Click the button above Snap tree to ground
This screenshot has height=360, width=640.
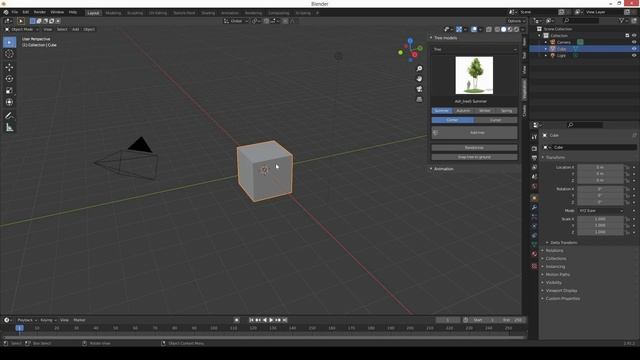coord(475,148)
